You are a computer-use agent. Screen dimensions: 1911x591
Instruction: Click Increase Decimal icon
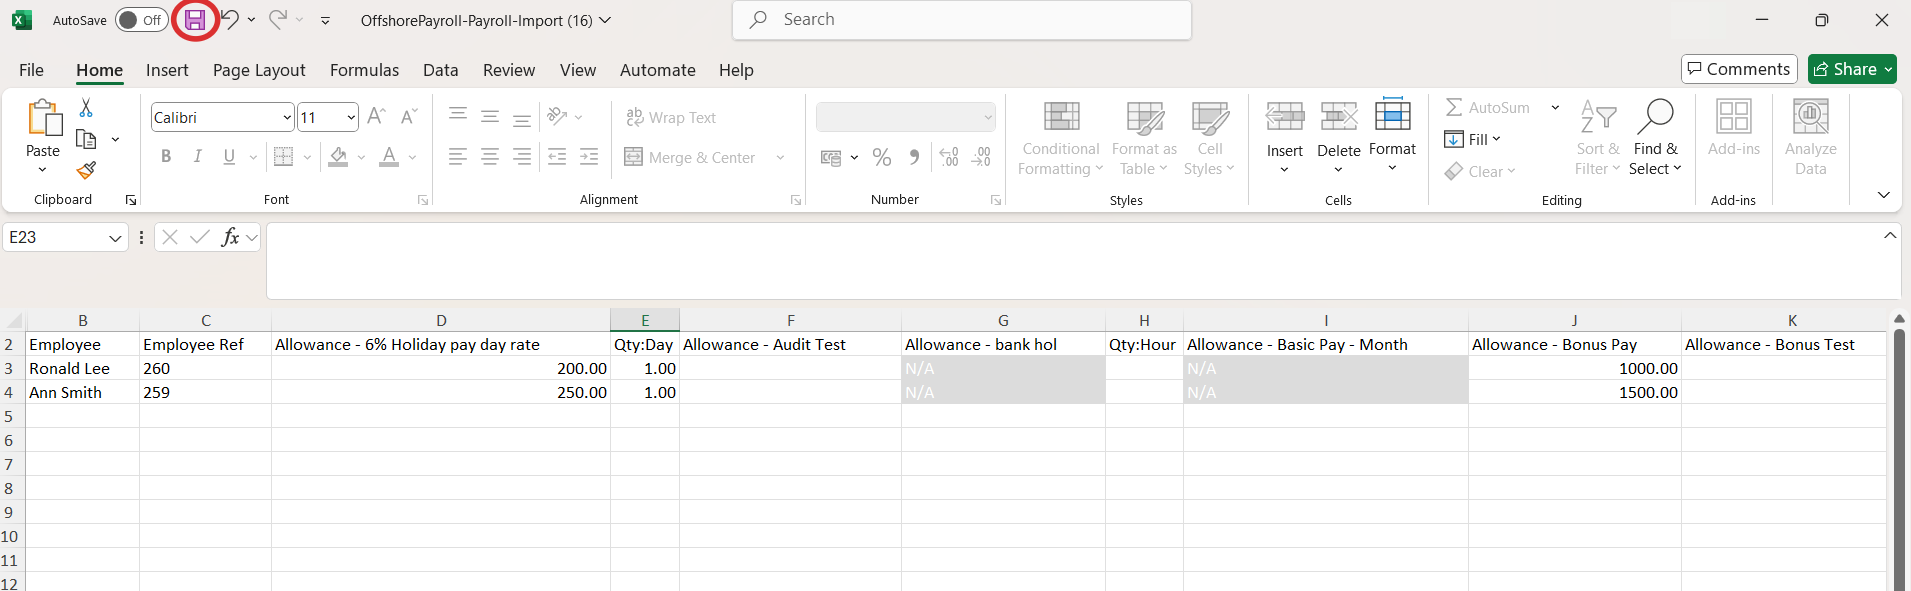click(949, 157)
